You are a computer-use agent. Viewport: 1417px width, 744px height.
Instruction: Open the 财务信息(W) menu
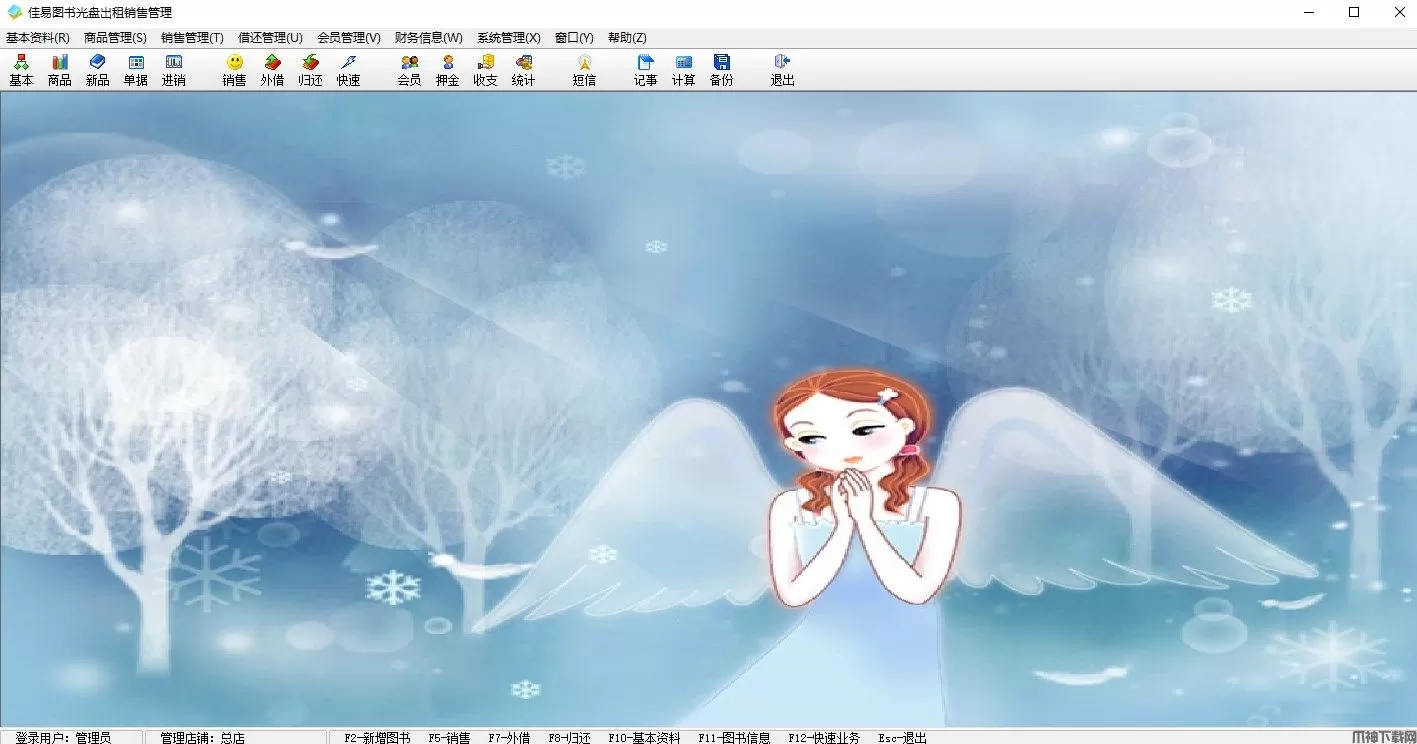tap(428, 38)
